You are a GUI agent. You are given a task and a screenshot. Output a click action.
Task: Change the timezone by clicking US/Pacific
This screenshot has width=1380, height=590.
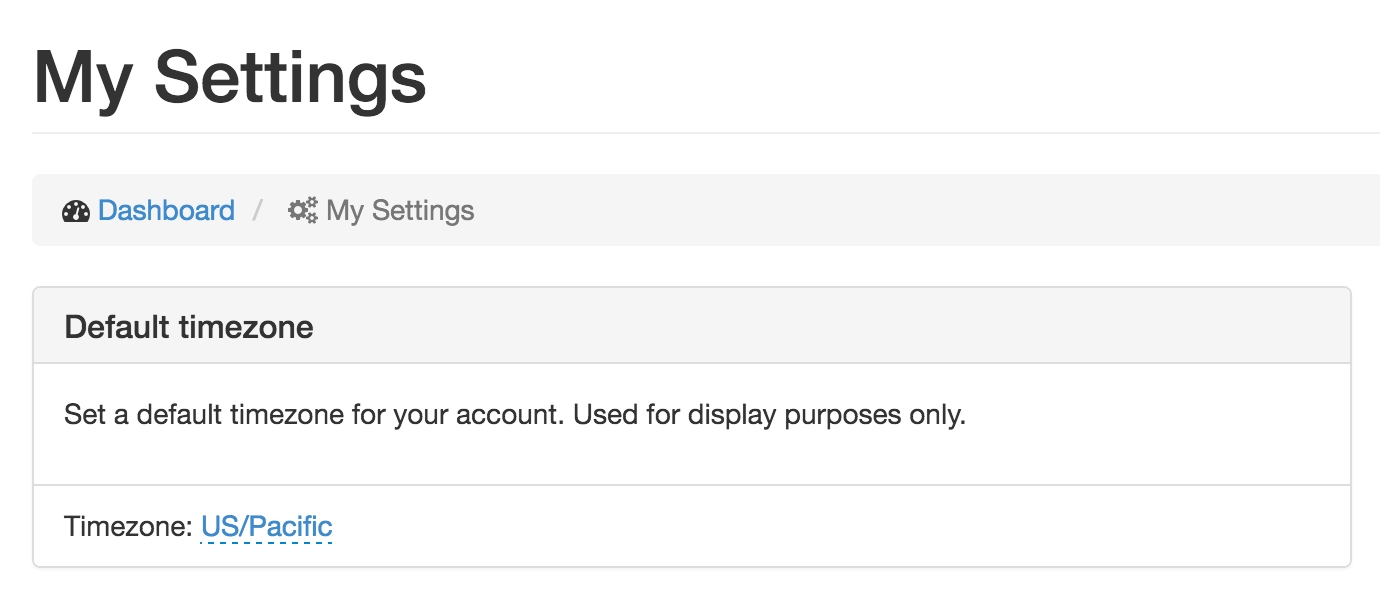268,526
